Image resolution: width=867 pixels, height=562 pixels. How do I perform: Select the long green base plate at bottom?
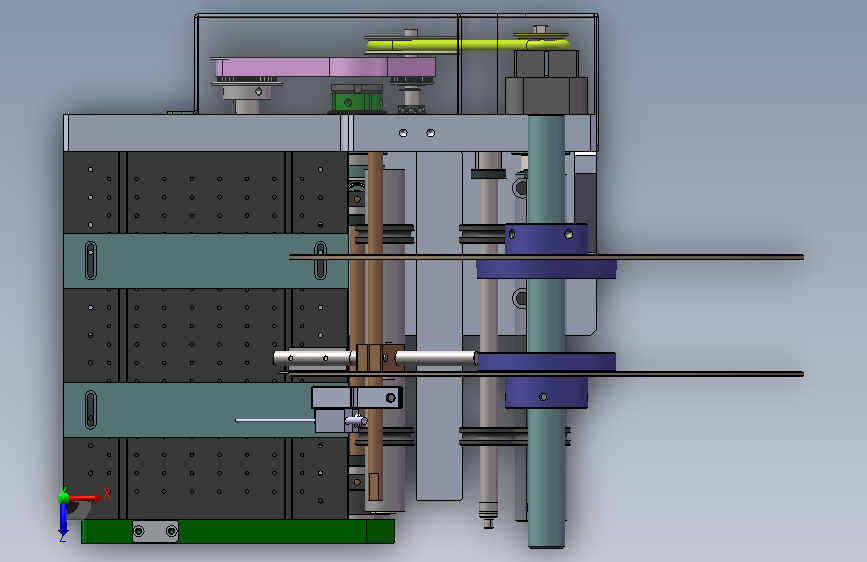pyautogui.click(x=238, y=532)
